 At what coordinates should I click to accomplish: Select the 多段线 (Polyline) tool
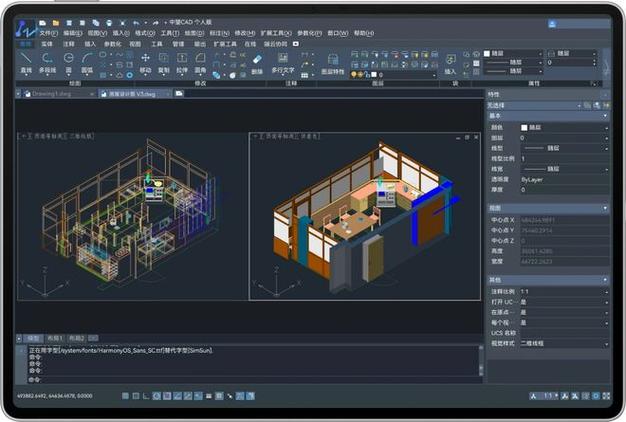[x=47, y=63]
